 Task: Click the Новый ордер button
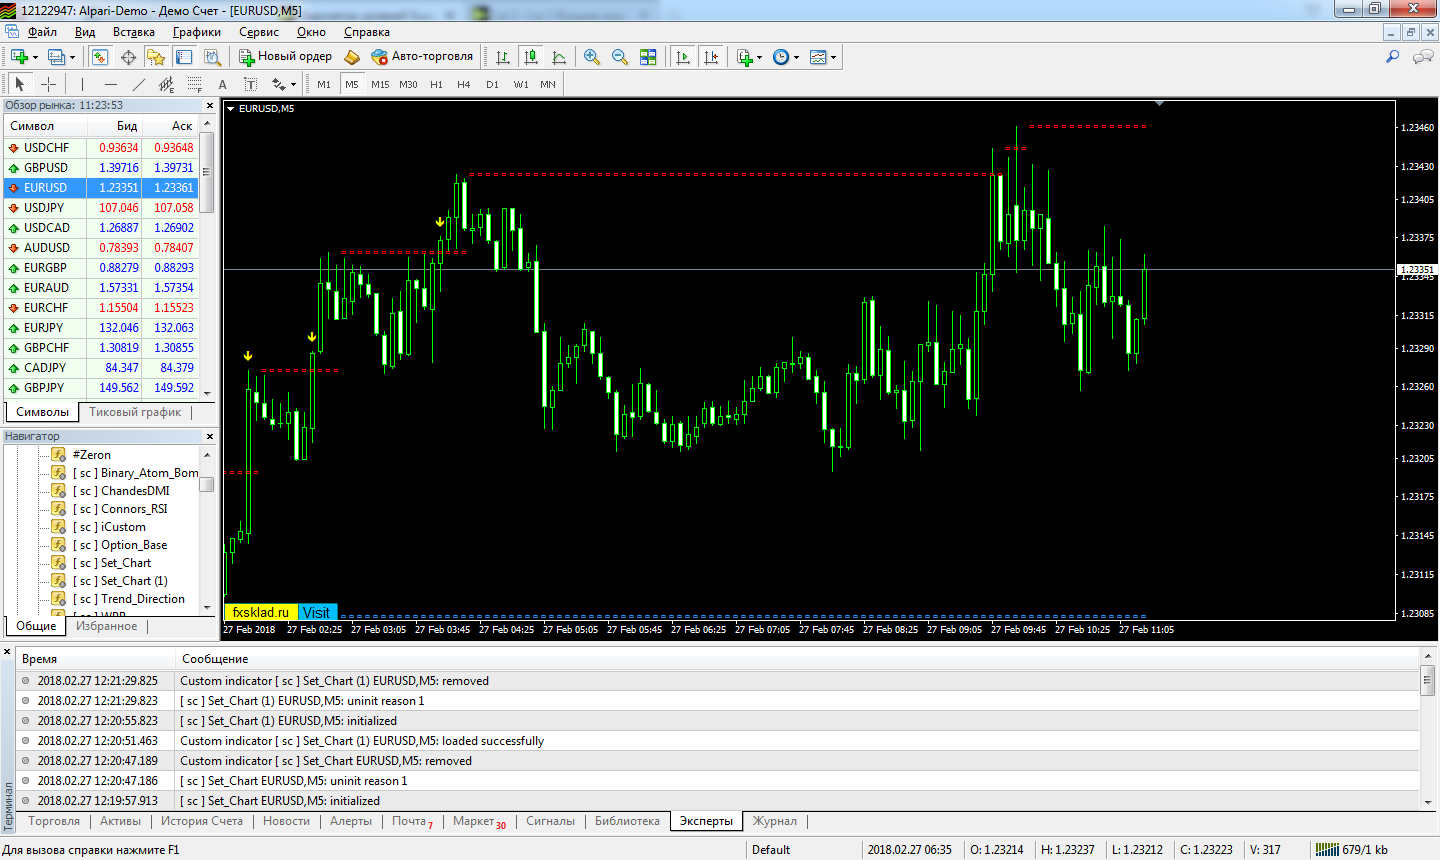click(285, 57)
